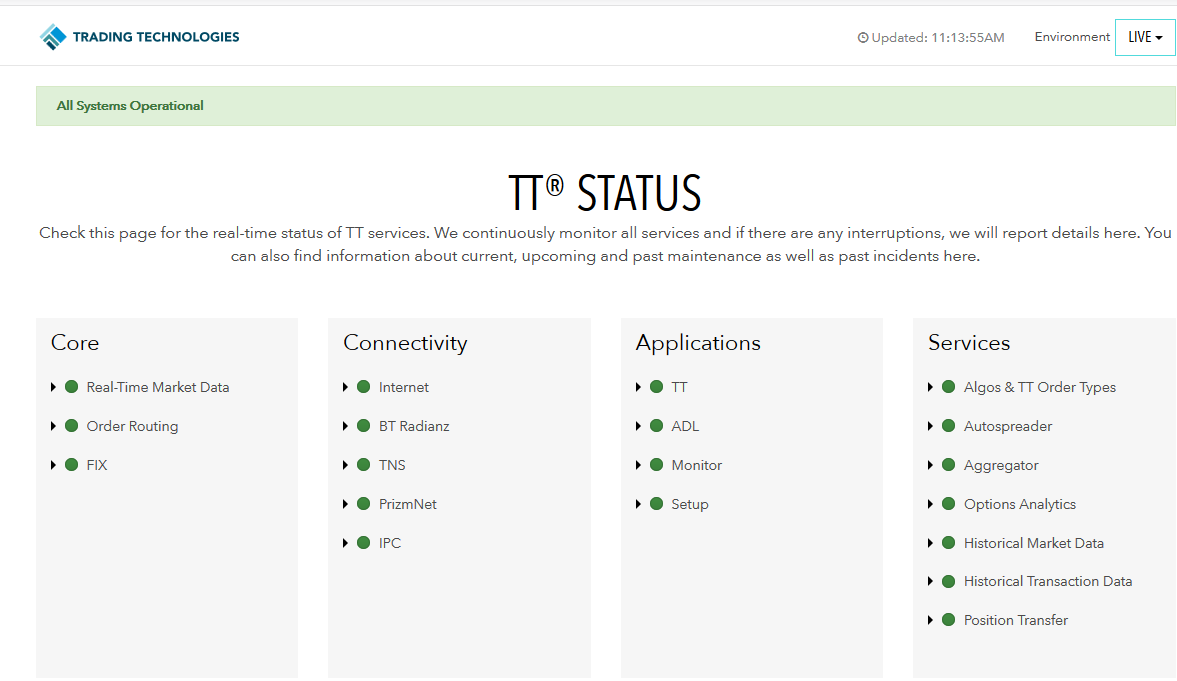Click green status dot for Internet
This screenshot has height=681, width=1177.
coord(364,387)
